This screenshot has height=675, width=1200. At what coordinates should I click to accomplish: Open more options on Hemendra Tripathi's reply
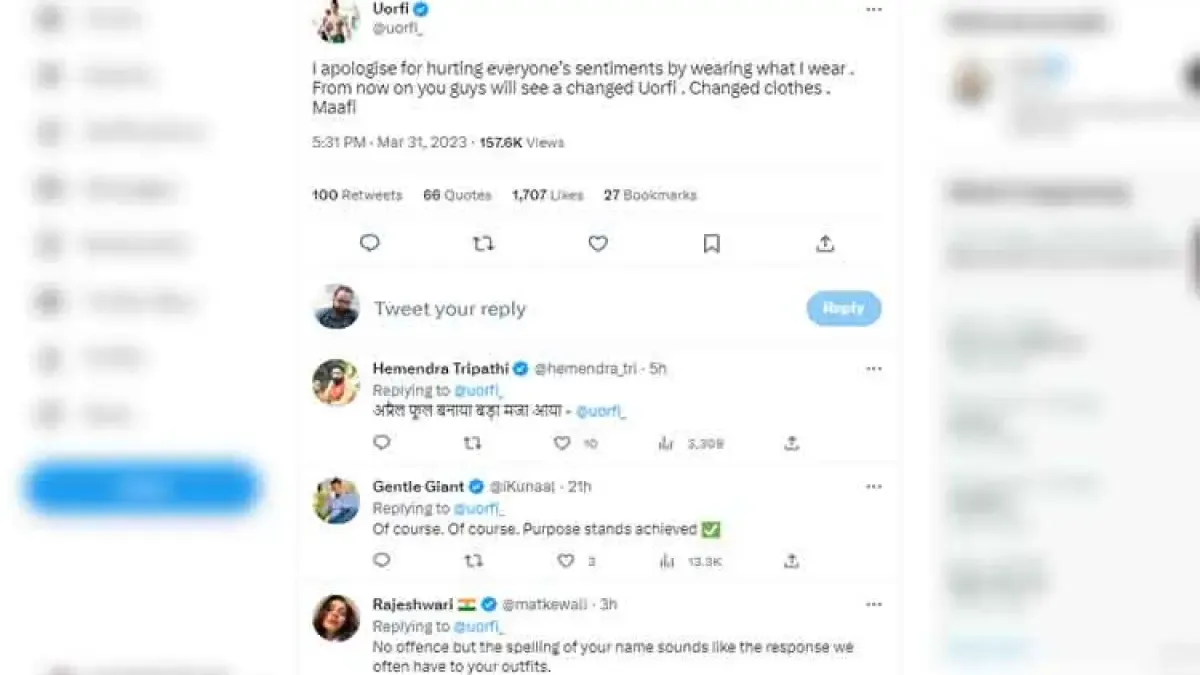(x=874, y=369)
